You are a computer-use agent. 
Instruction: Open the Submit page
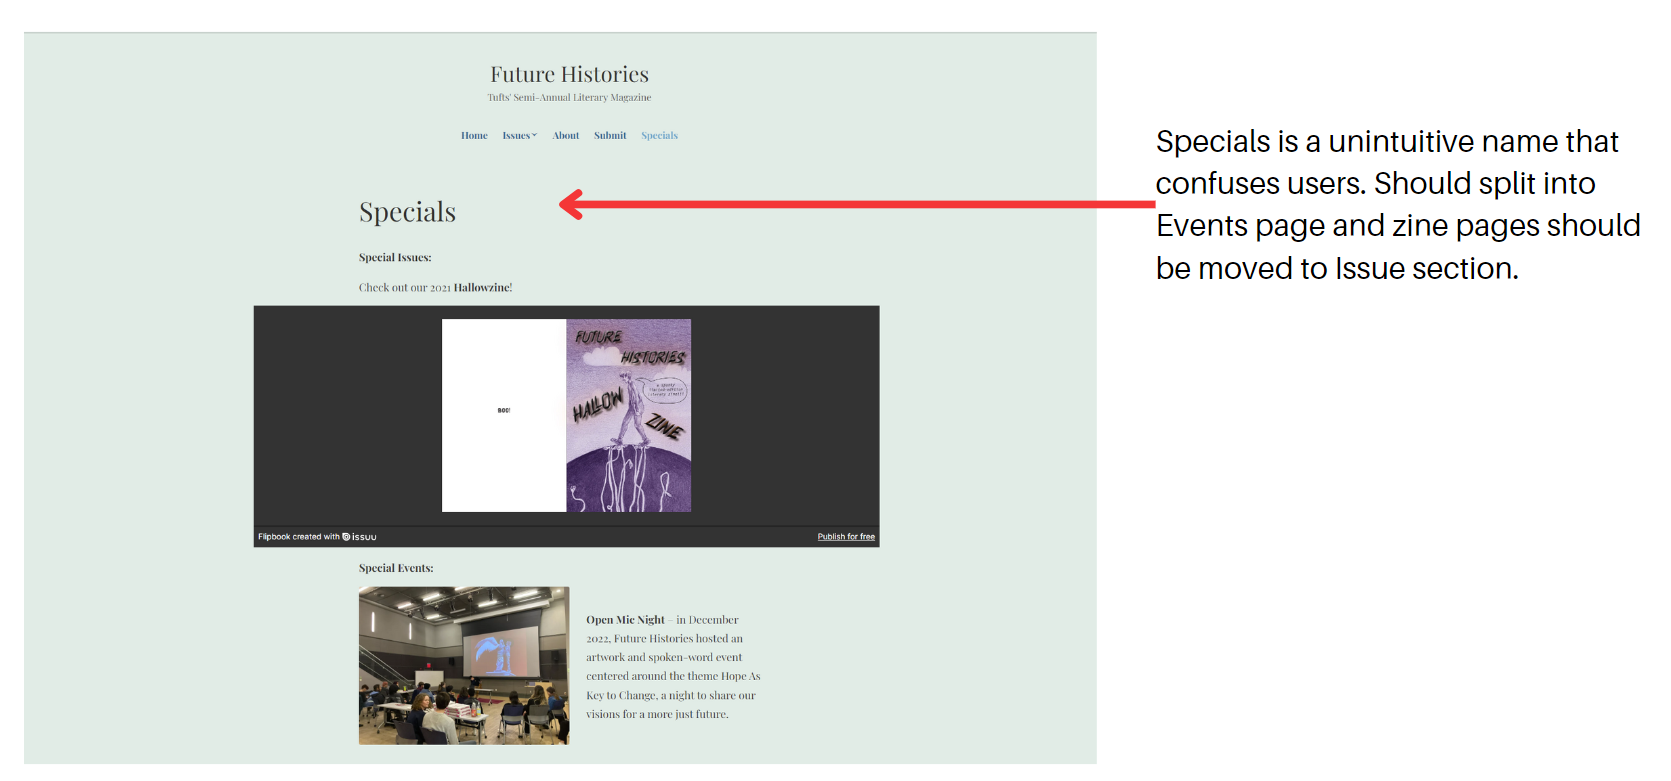(610, 136)
